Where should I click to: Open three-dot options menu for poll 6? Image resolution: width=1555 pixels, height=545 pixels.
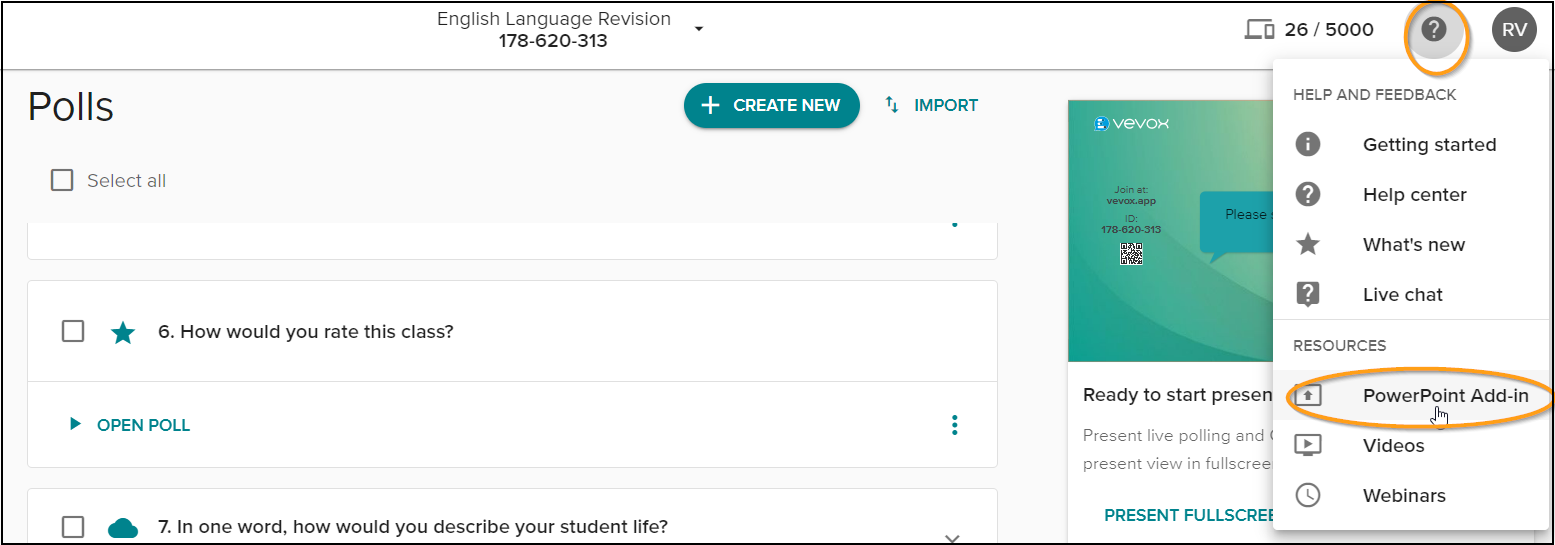pos(955,425)
